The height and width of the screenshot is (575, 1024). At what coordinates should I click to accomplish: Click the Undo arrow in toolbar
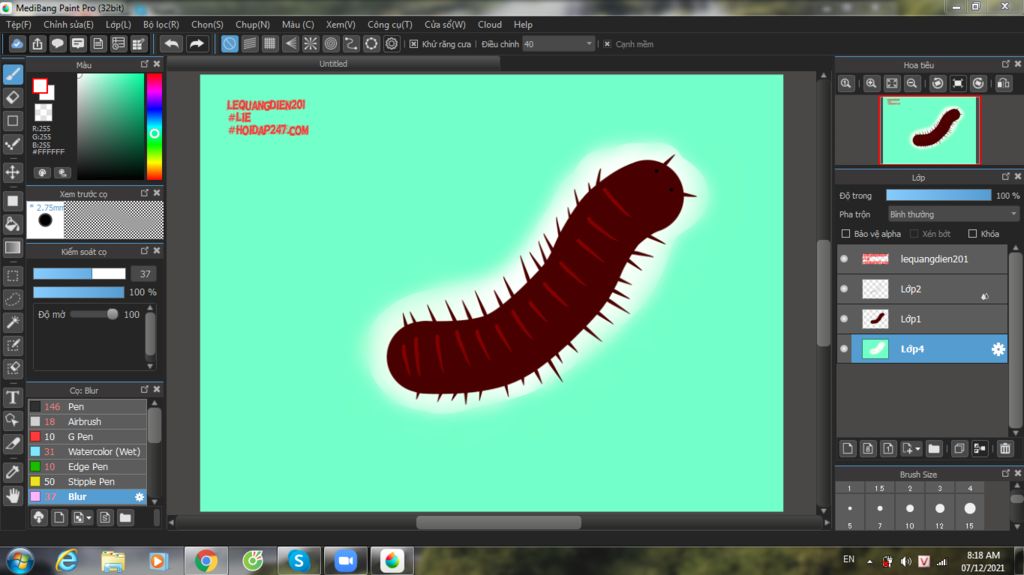pos(172,44)
